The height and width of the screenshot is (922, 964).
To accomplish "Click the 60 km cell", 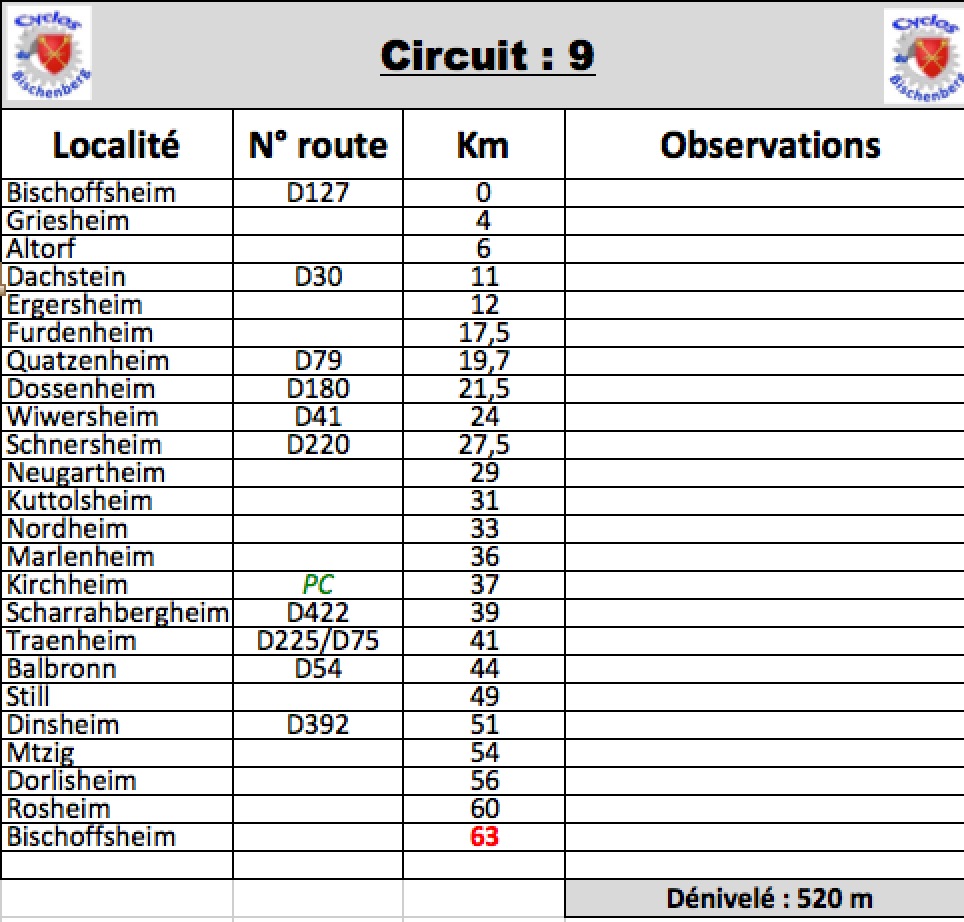I will click(483, 809).
